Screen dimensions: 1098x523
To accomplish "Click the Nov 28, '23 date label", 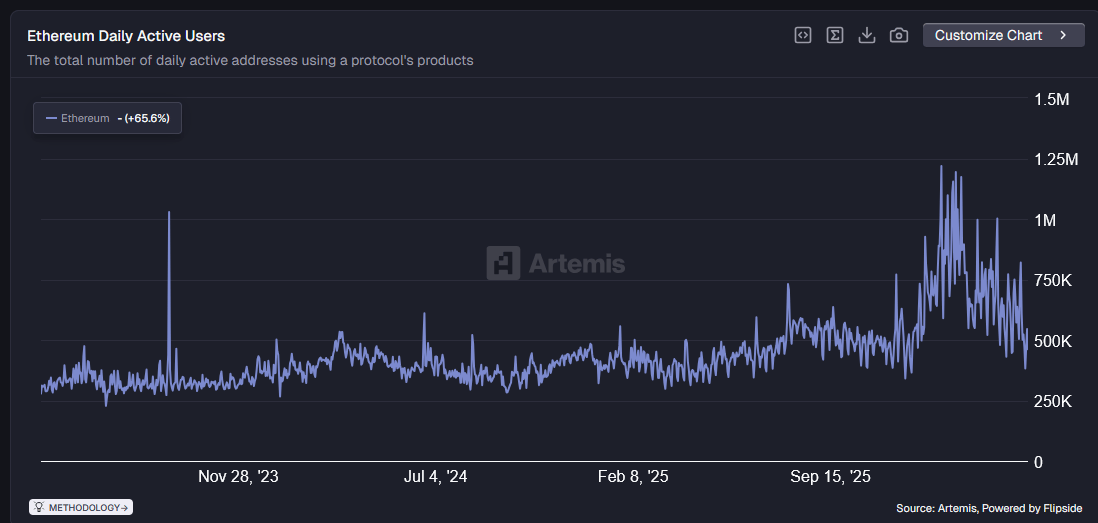I will click(238, 477).
